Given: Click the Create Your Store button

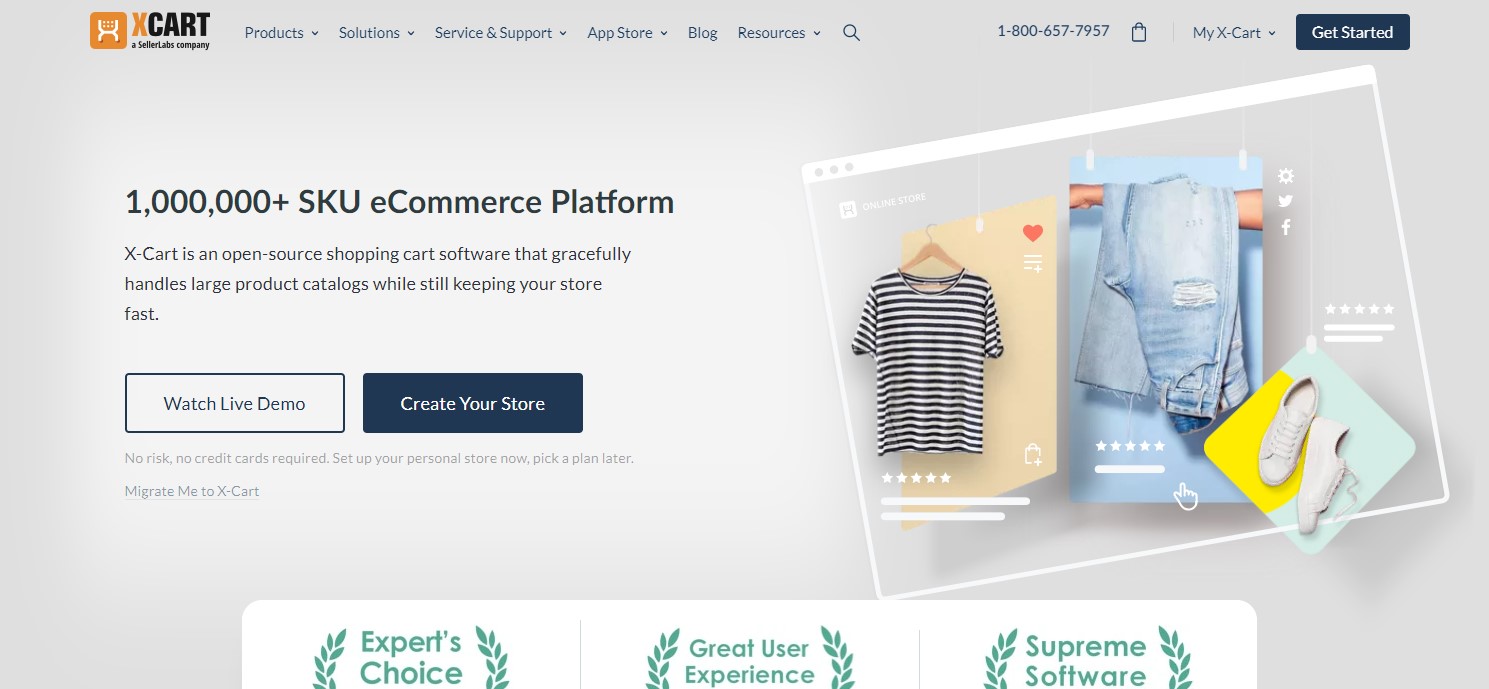Looking at the screenshot, I should [473, 403].
